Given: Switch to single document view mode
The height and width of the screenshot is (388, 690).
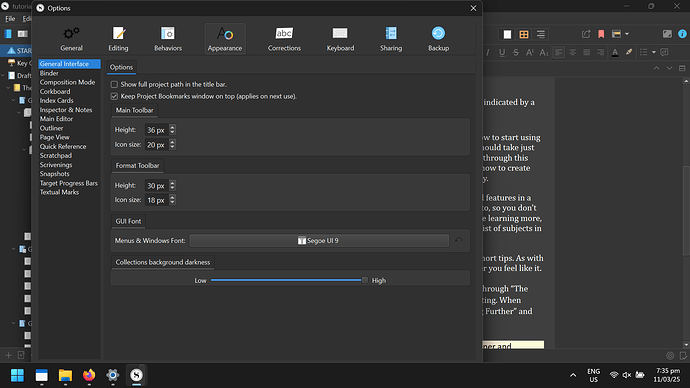Looking at the screenshot, I should coord(507,34).
